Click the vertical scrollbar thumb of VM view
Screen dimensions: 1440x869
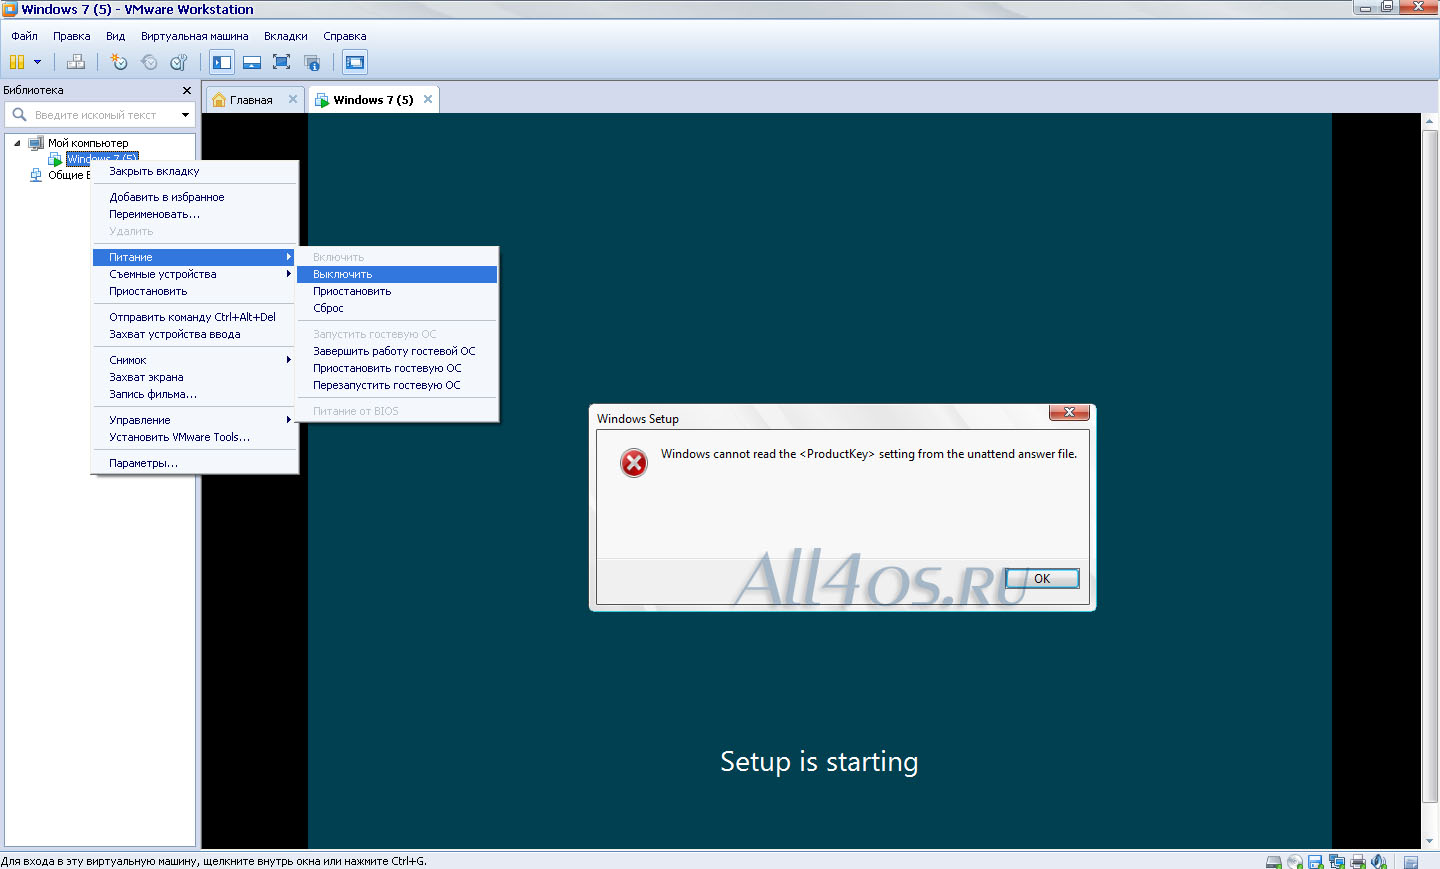tap(1430, 465)
